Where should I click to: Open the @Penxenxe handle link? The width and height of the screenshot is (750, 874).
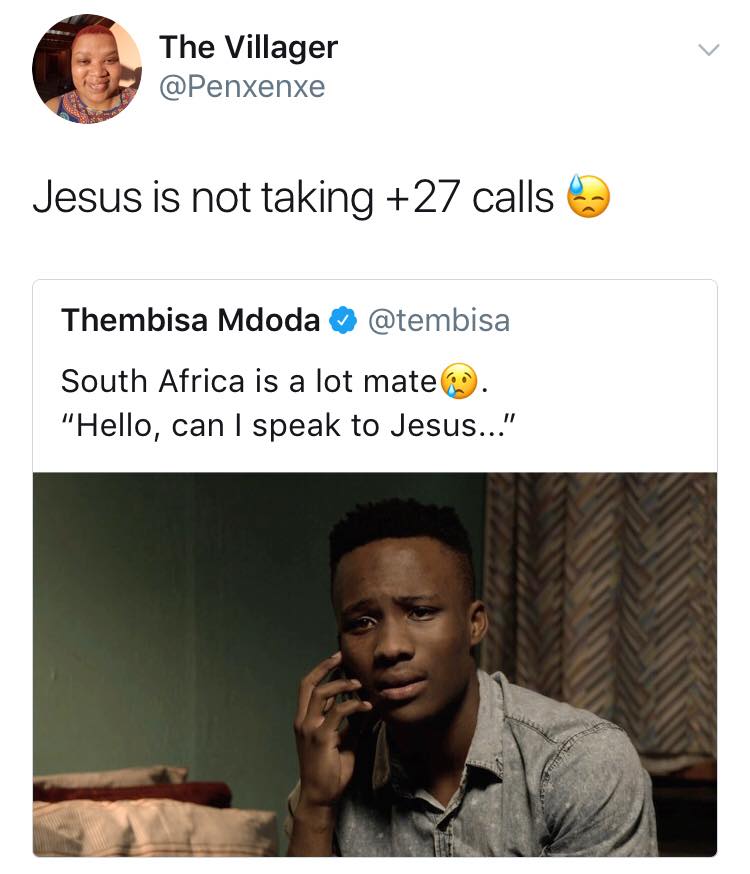click(242, 87)
